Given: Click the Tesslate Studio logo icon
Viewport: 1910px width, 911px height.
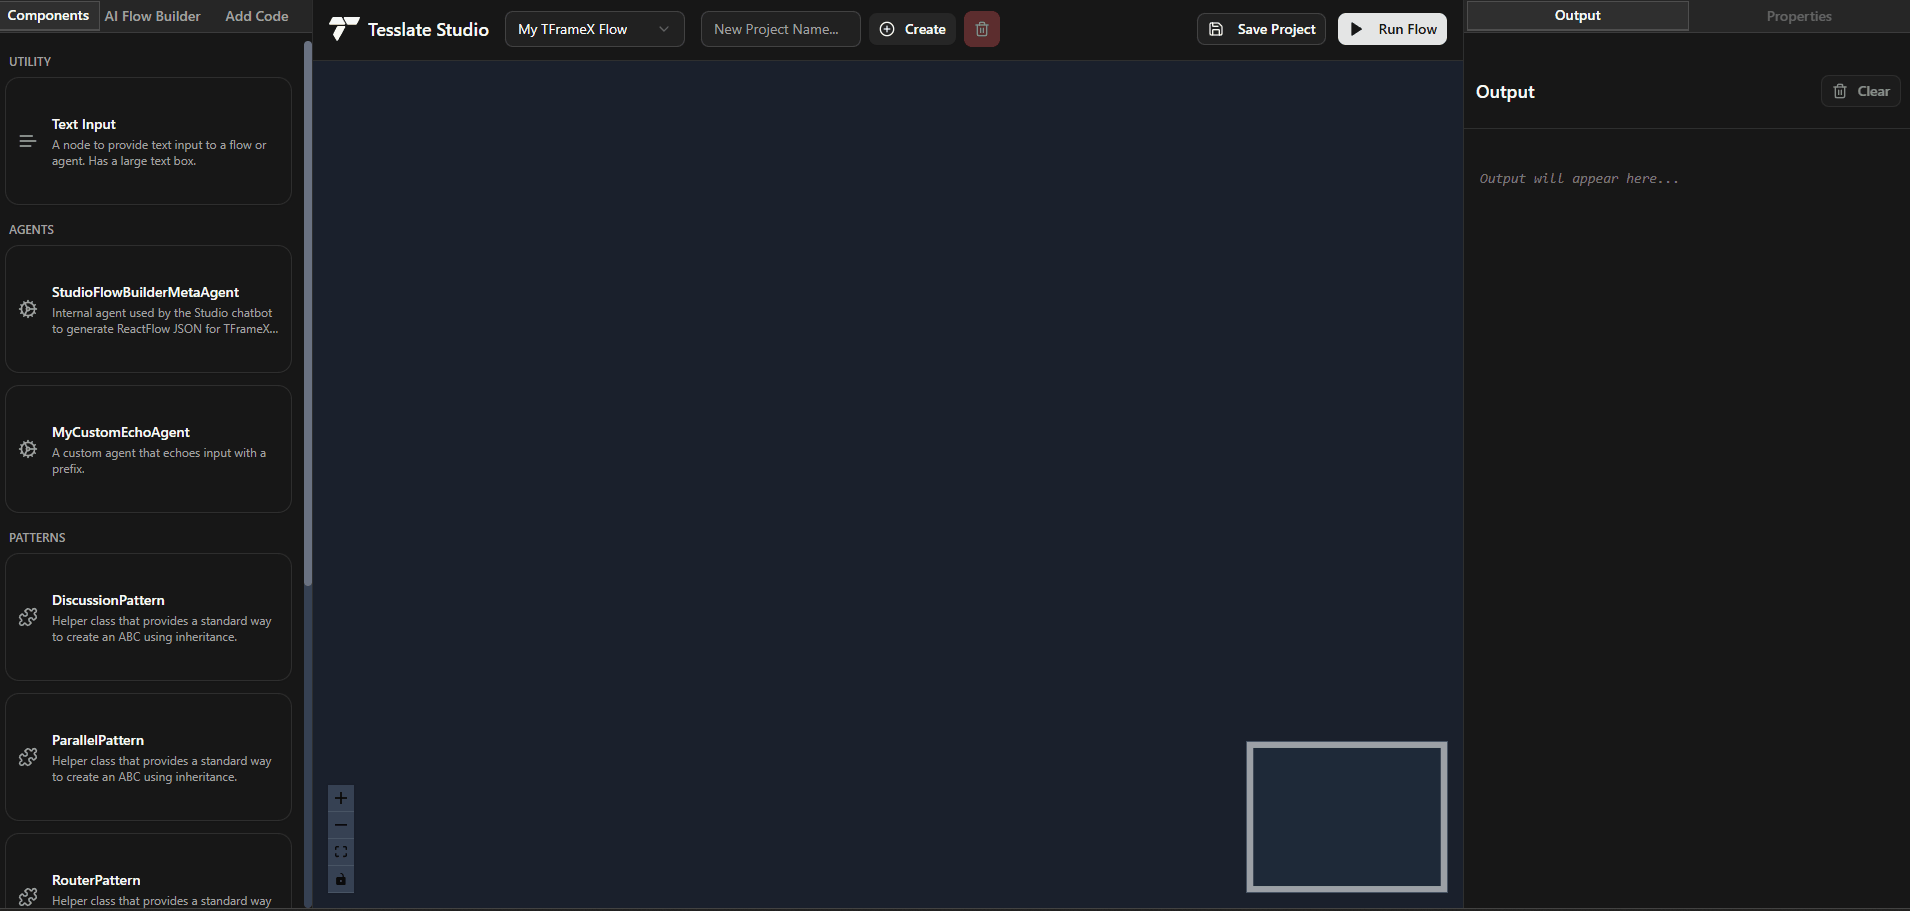Looking at the screenshot, I should coord(344,29).
